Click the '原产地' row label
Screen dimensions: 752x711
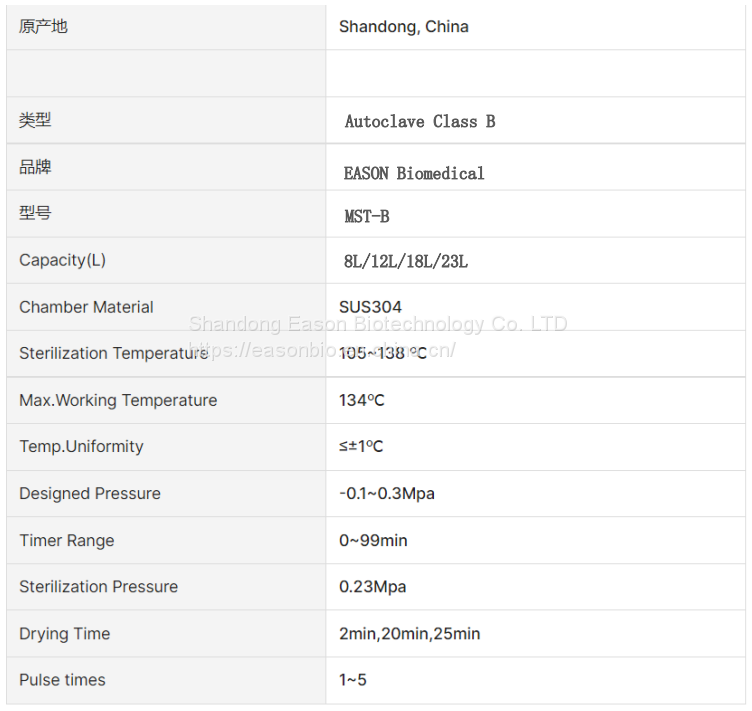click(43, 27)
